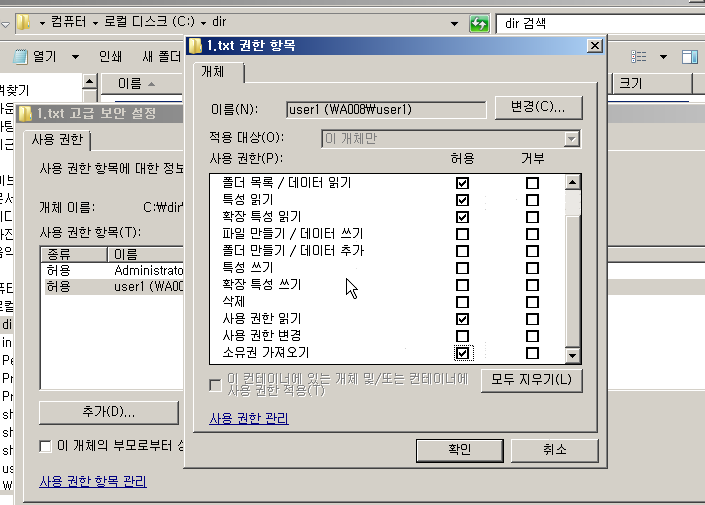
Task: Check Allow for 파일 만들기 / 데이터 쓰기
Action: 462,234
